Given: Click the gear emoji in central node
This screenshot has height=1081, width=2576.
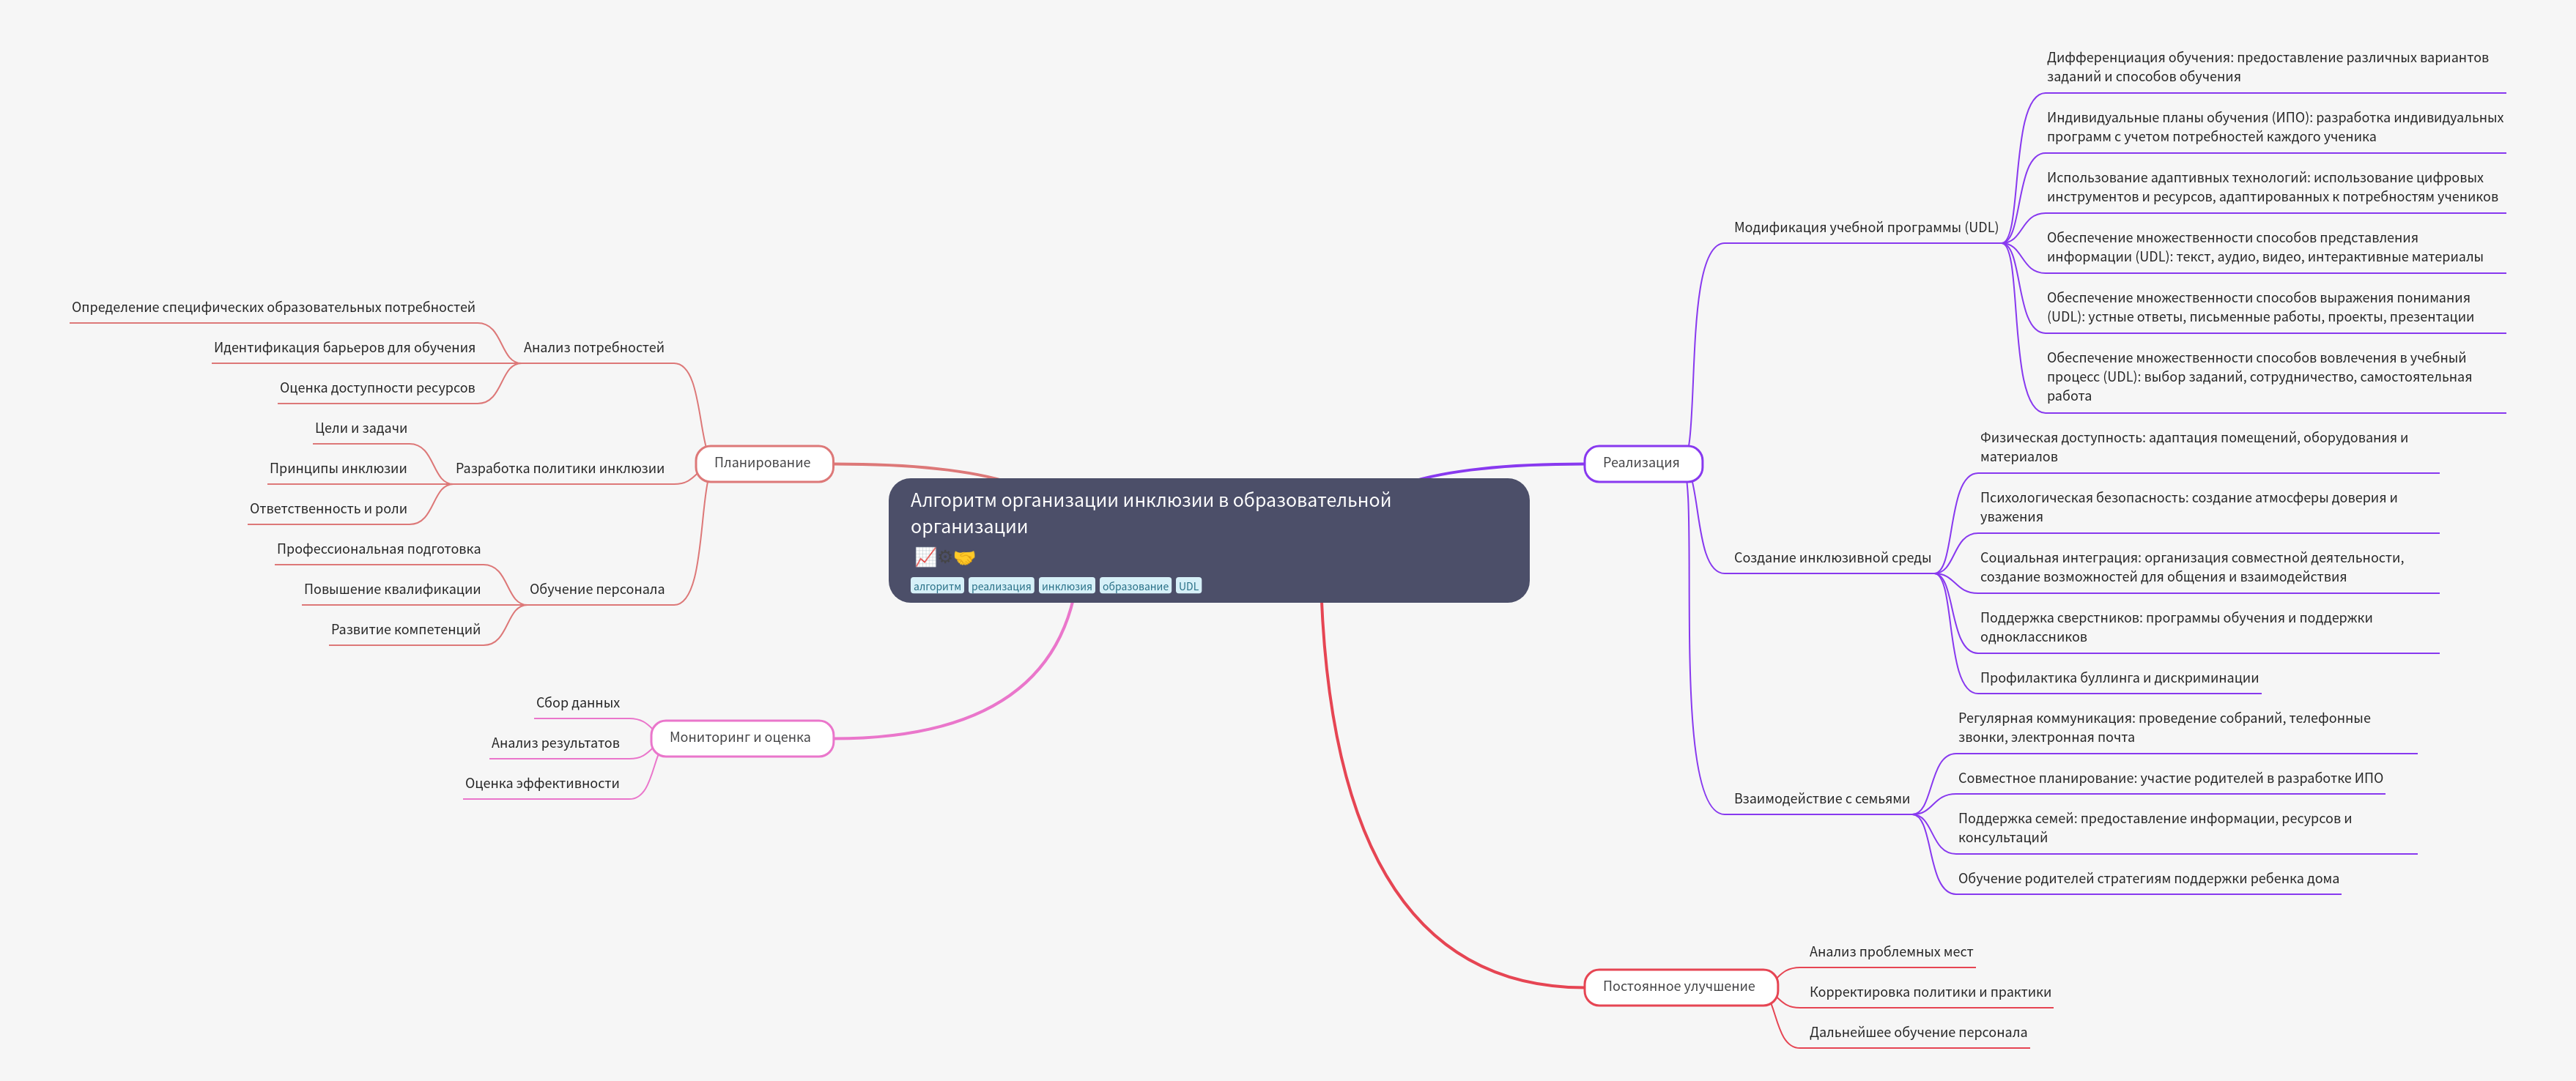Looking at the screenshot, I should tap(945, 557).
